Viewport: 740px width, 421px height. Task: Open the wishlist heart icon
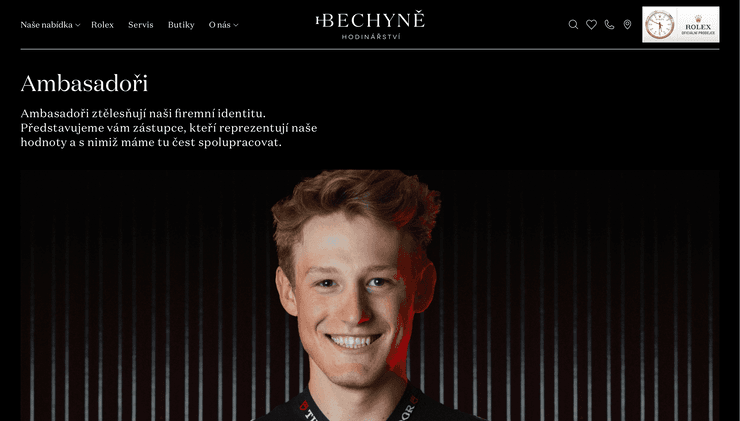(x=591, y=25)
